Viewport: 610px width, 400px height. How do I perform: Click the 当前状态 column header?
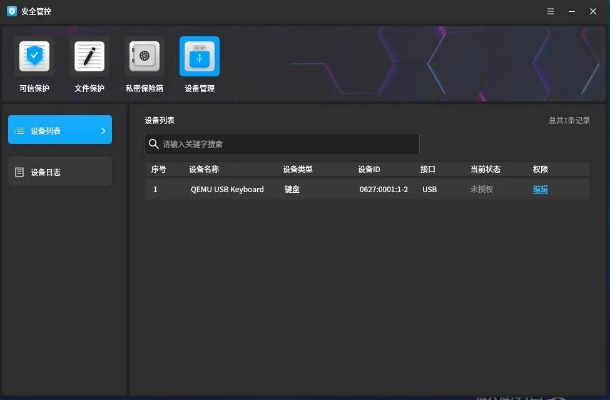click(485, 169)
